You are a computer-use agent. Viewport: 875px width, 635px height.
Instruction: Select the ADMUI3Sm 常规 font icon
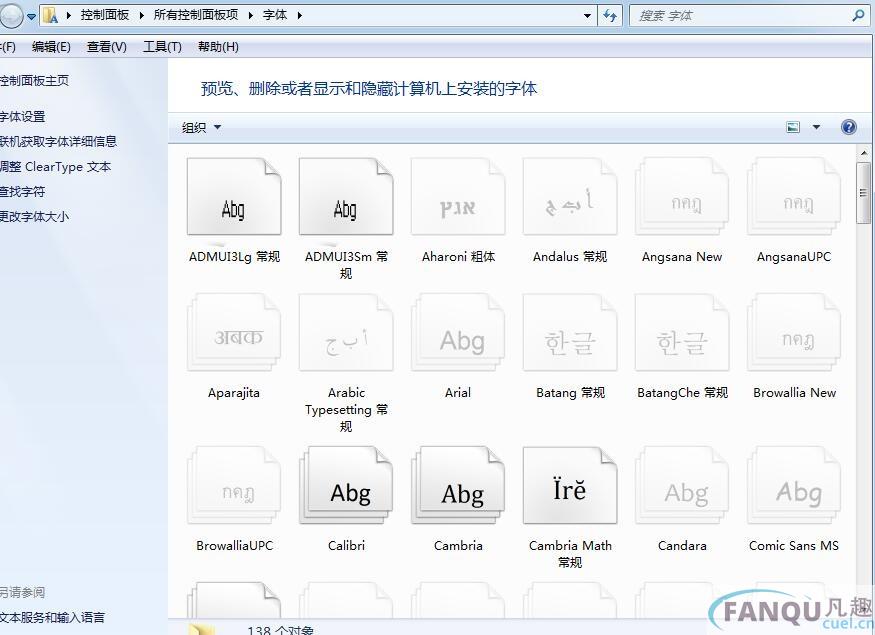point(346,196)
